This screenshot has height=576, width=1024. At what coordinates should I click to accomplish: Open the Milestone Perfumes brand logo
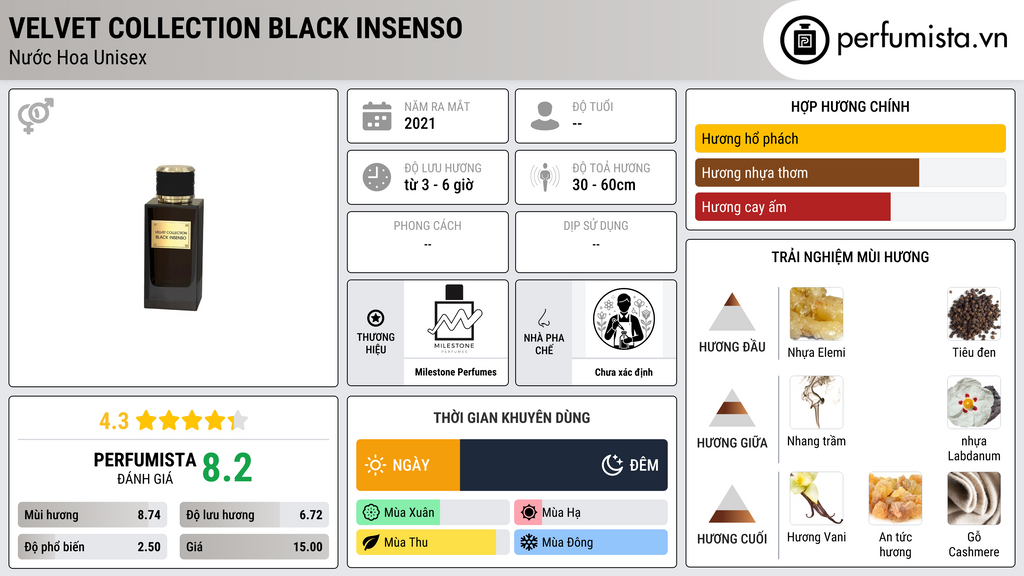coord(455,319)
